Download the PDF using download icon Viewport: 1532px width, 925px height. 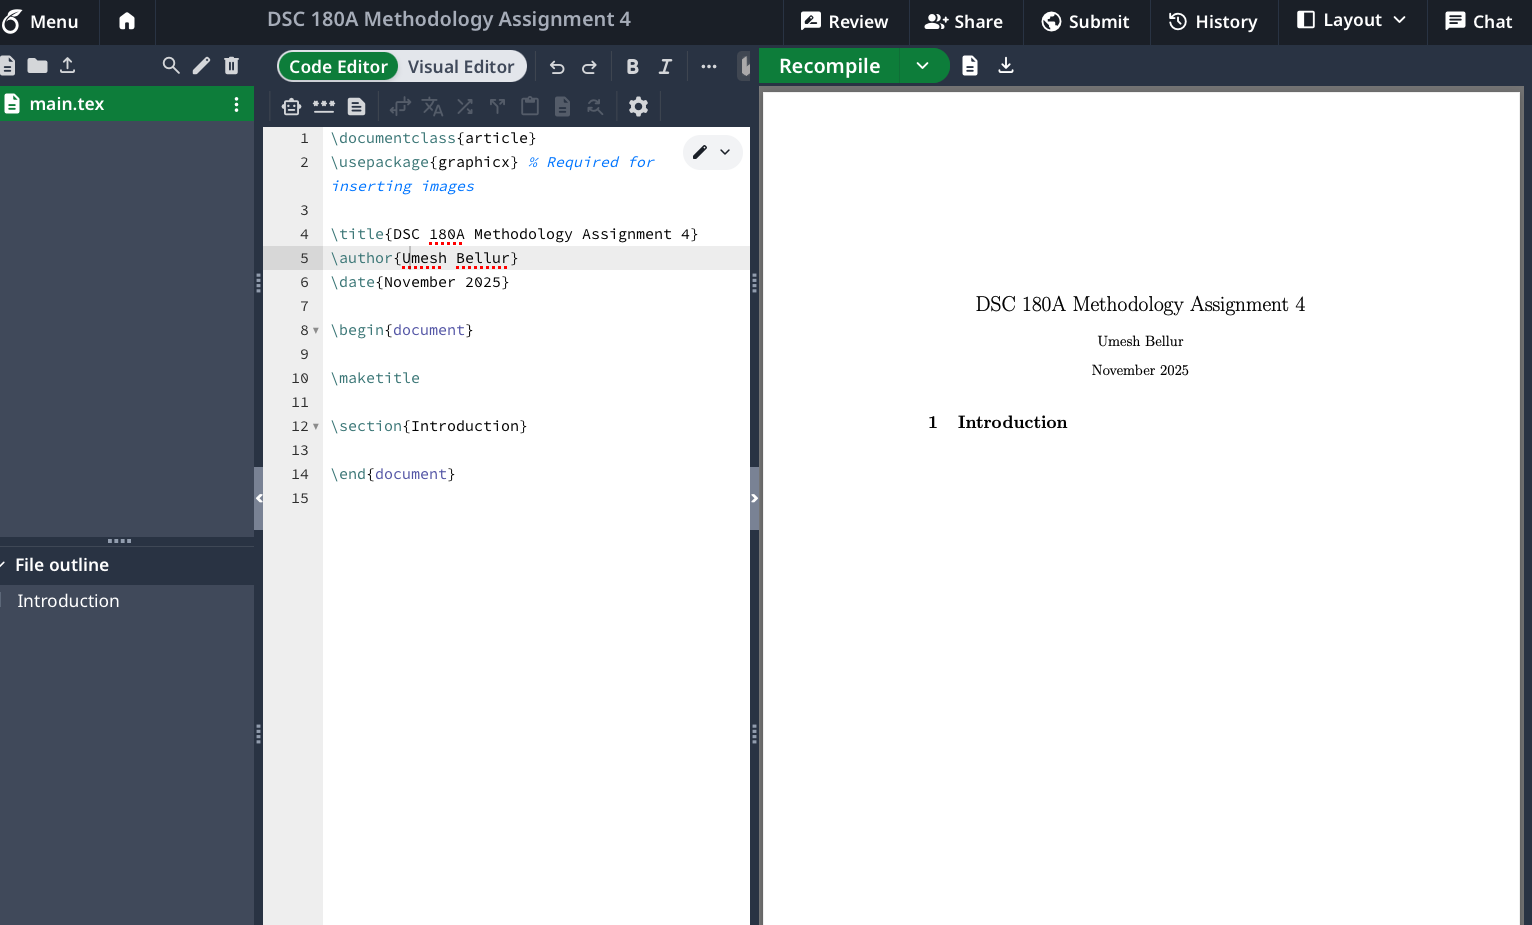(1006, 66)
